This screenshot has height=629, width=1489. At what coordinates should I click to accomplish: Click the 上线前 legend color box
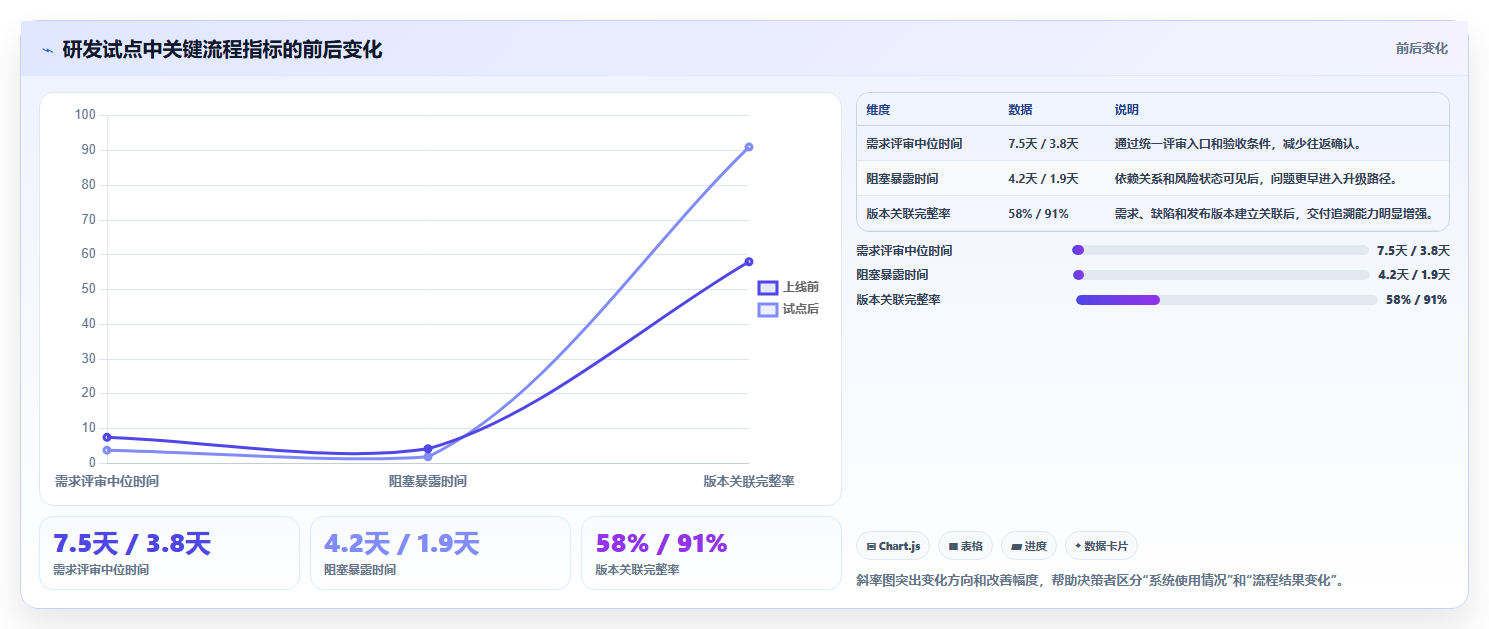pos(768,287)
